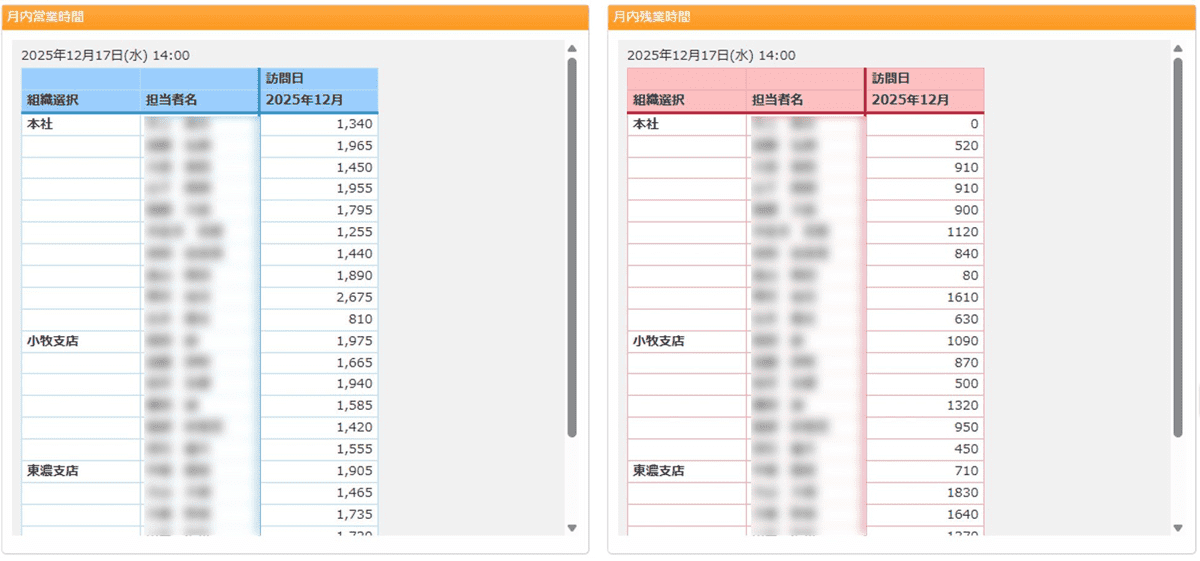1200x561 pixels.
Task: Click scroll up arrow in 月内営業時間 panel
Action: [572, 48]
